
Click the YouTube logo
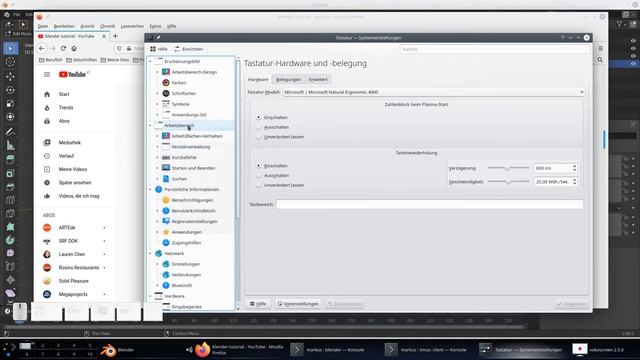pyautogui.click(x=73, y=74)
